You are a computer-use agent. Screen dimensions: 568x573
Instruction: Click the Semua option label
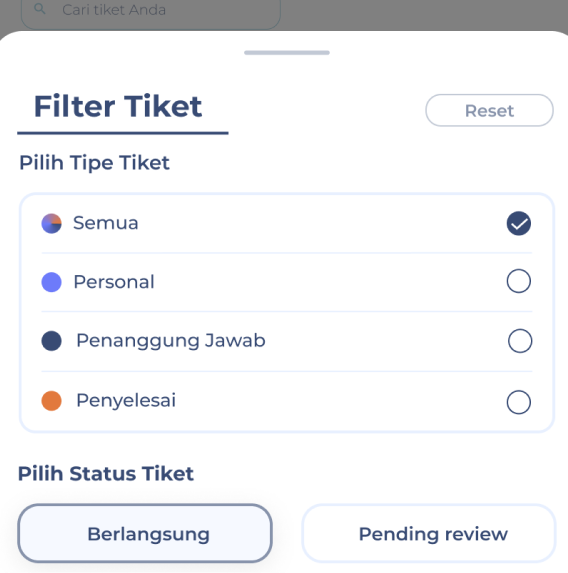106,223
